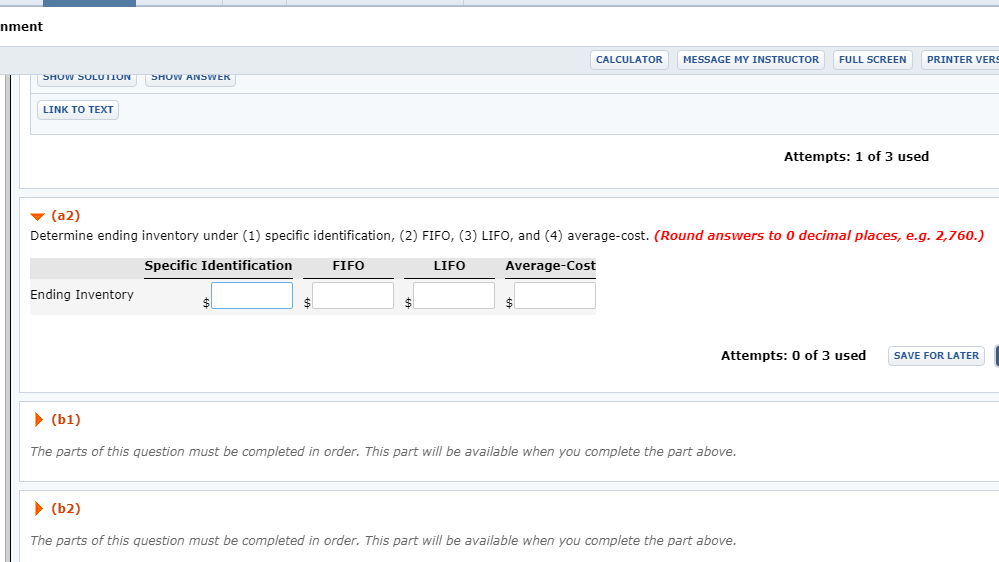The height and width of the screenshot is (562, 999).
Task: Select the Ending Inventory row label
Action: point(82,294)
